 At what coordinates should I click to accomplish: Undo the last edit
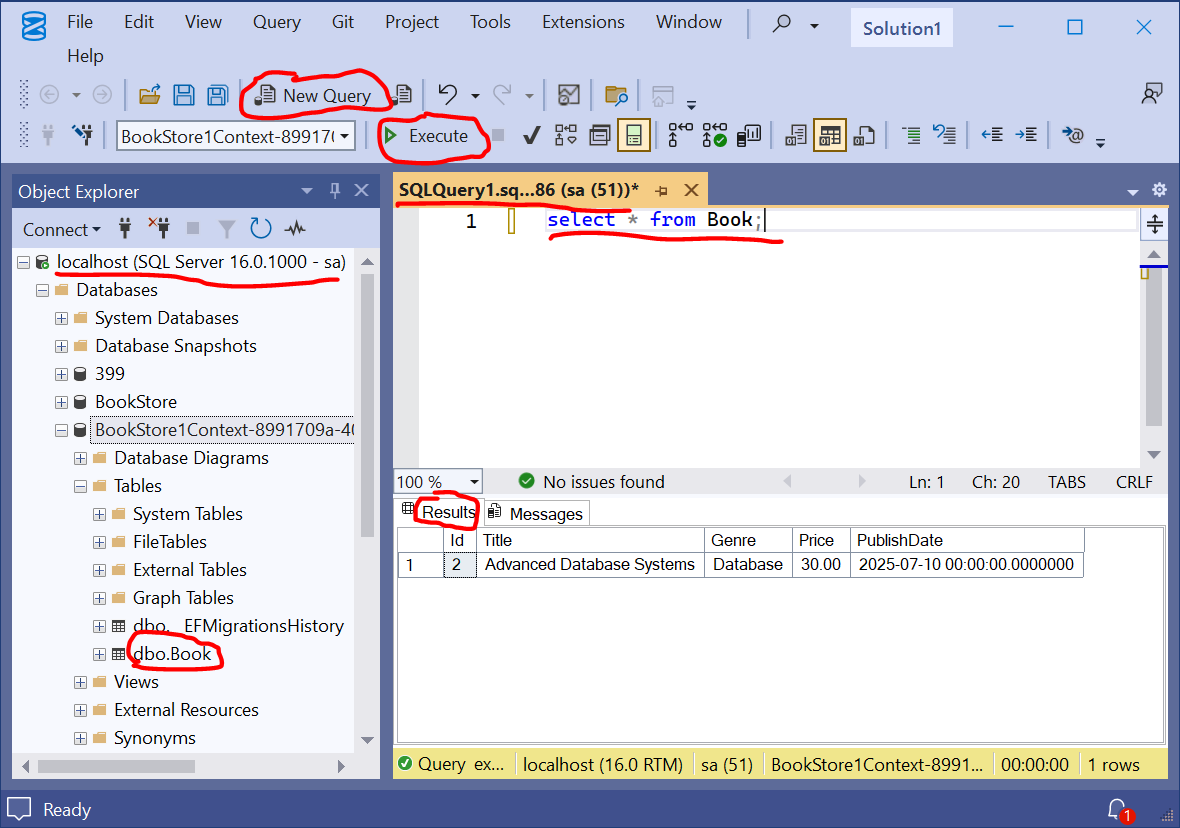tap(448, 95)
